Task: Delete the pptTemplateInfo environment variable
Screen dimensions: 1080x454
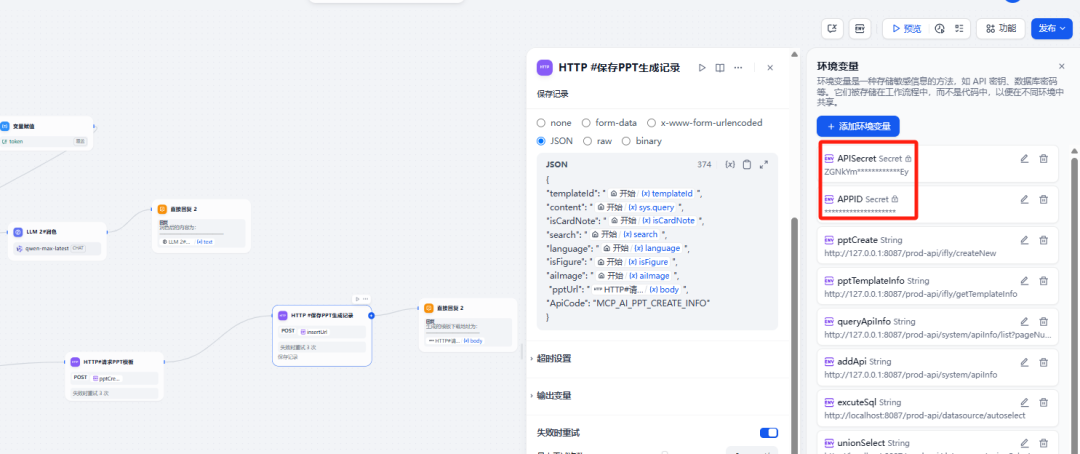Action: click(x=1043, y=280)
